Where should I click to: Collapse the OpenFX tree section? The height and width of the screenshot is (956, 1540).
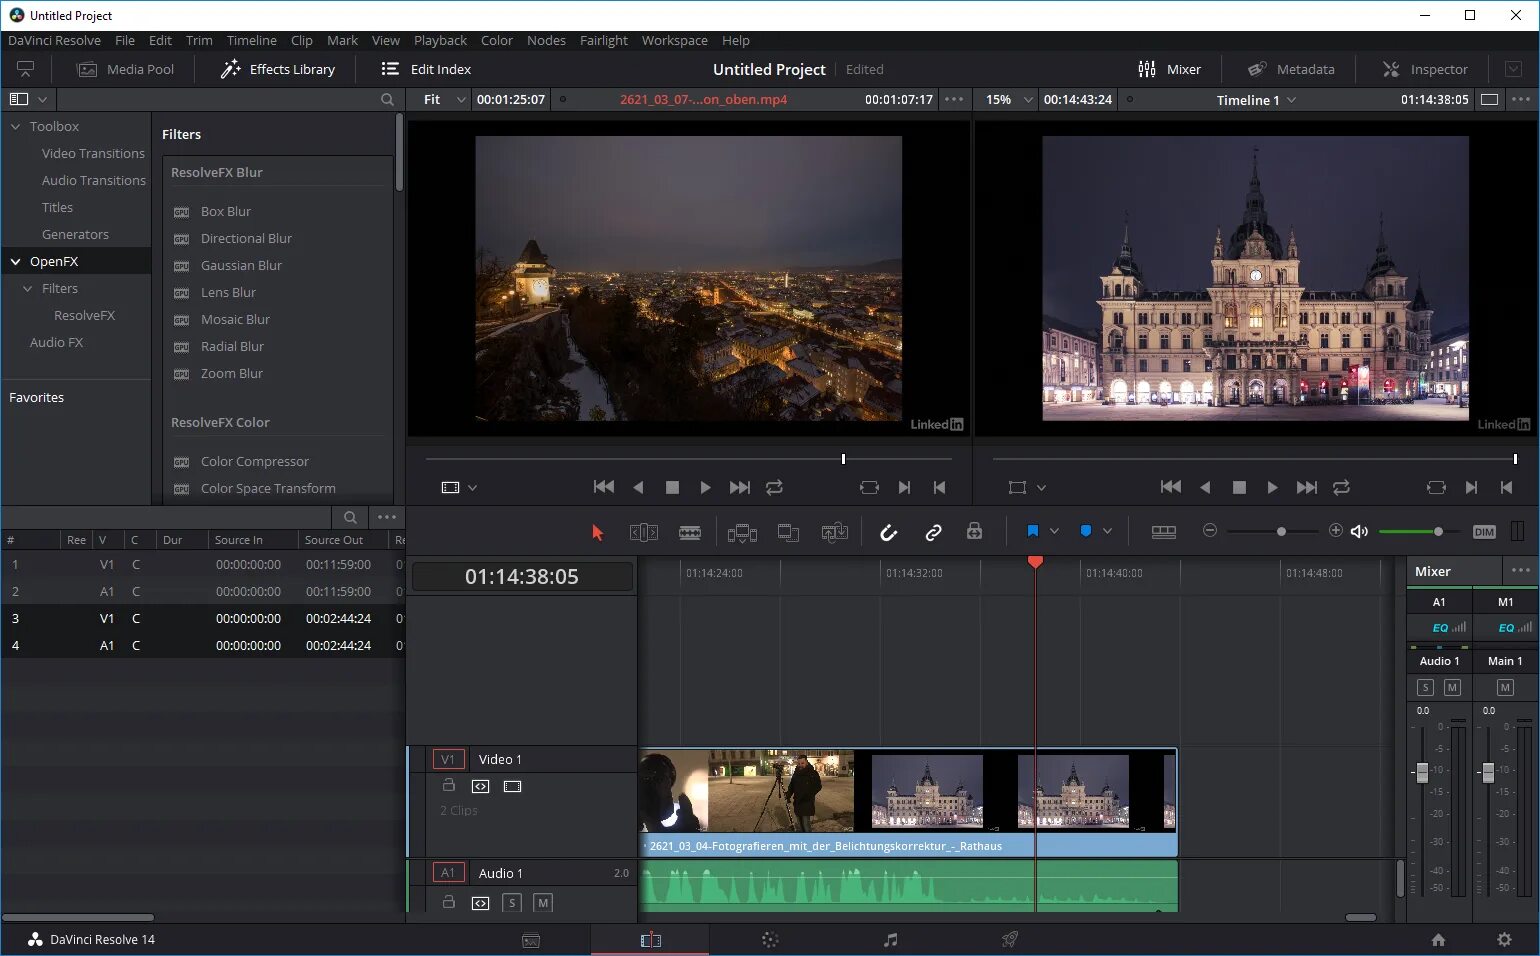(16, 262)
